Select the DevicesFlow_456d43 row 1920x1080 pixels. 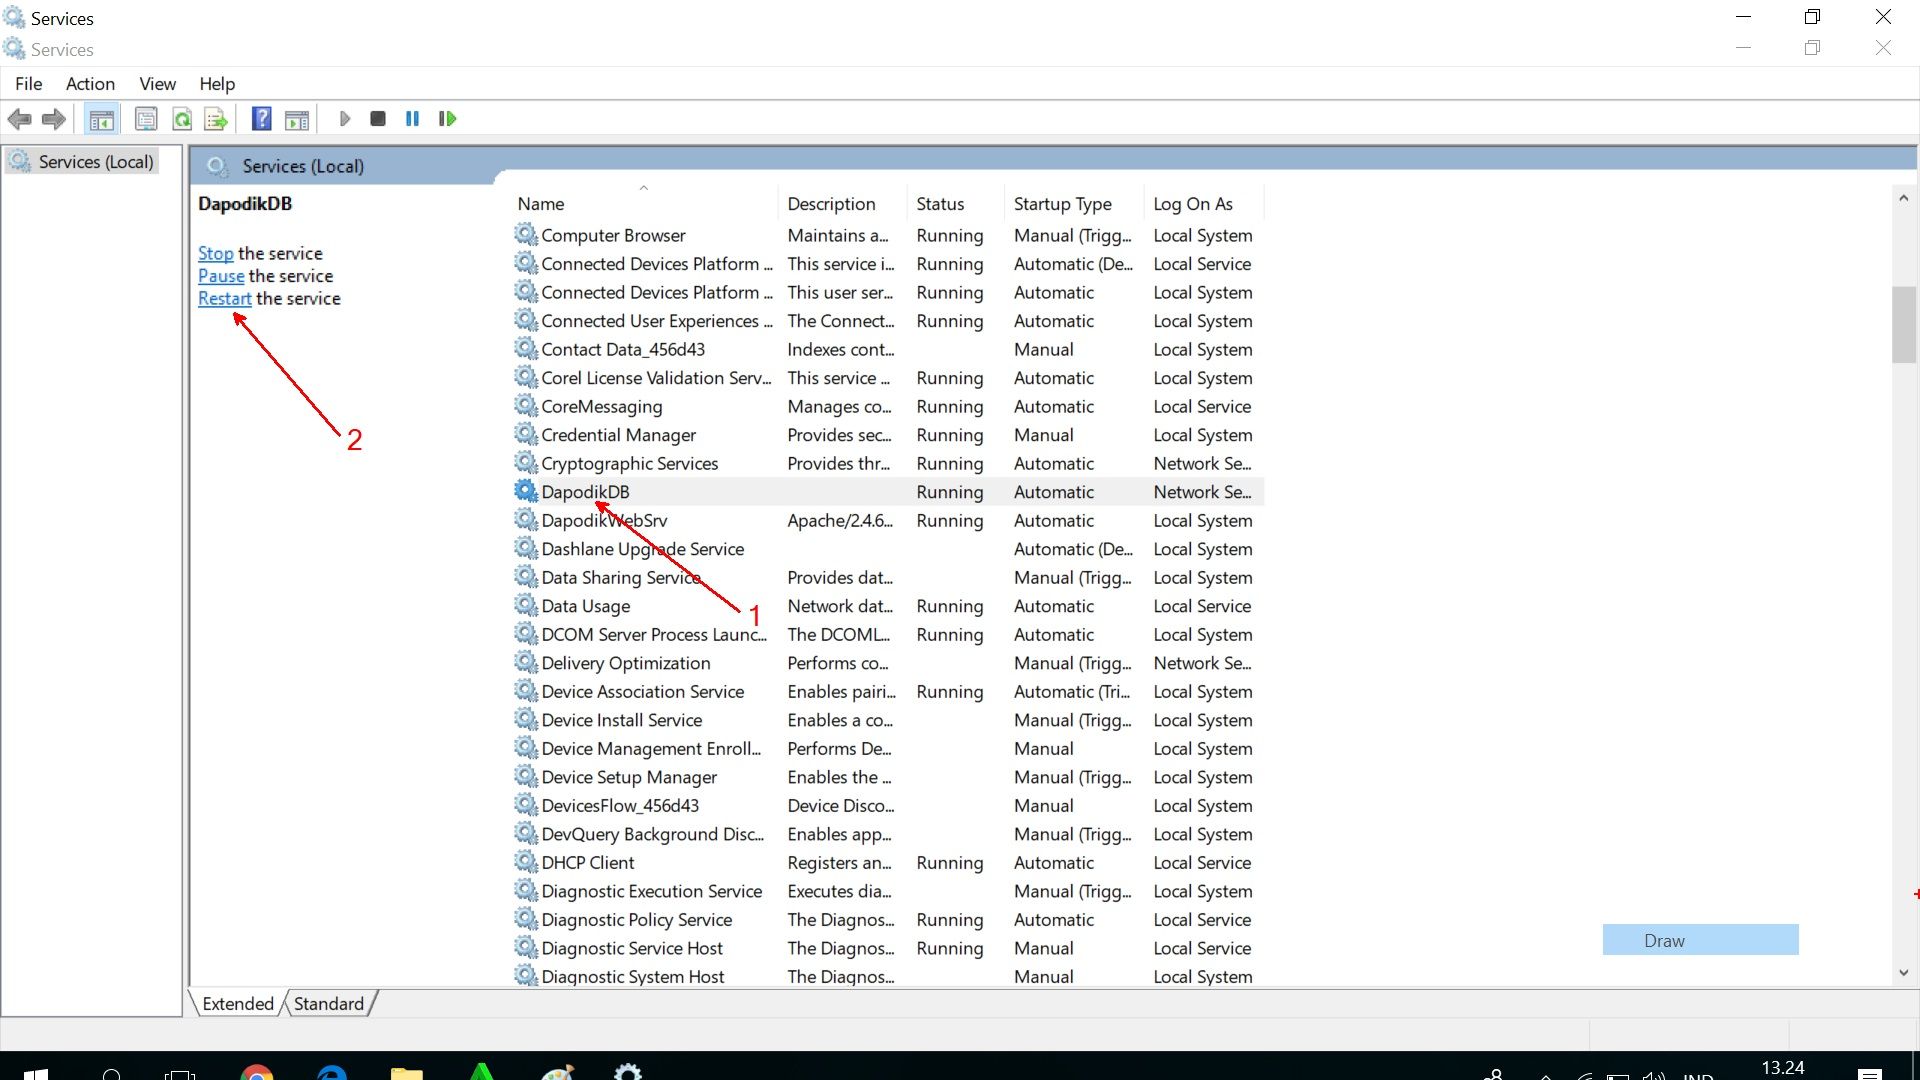888,805
